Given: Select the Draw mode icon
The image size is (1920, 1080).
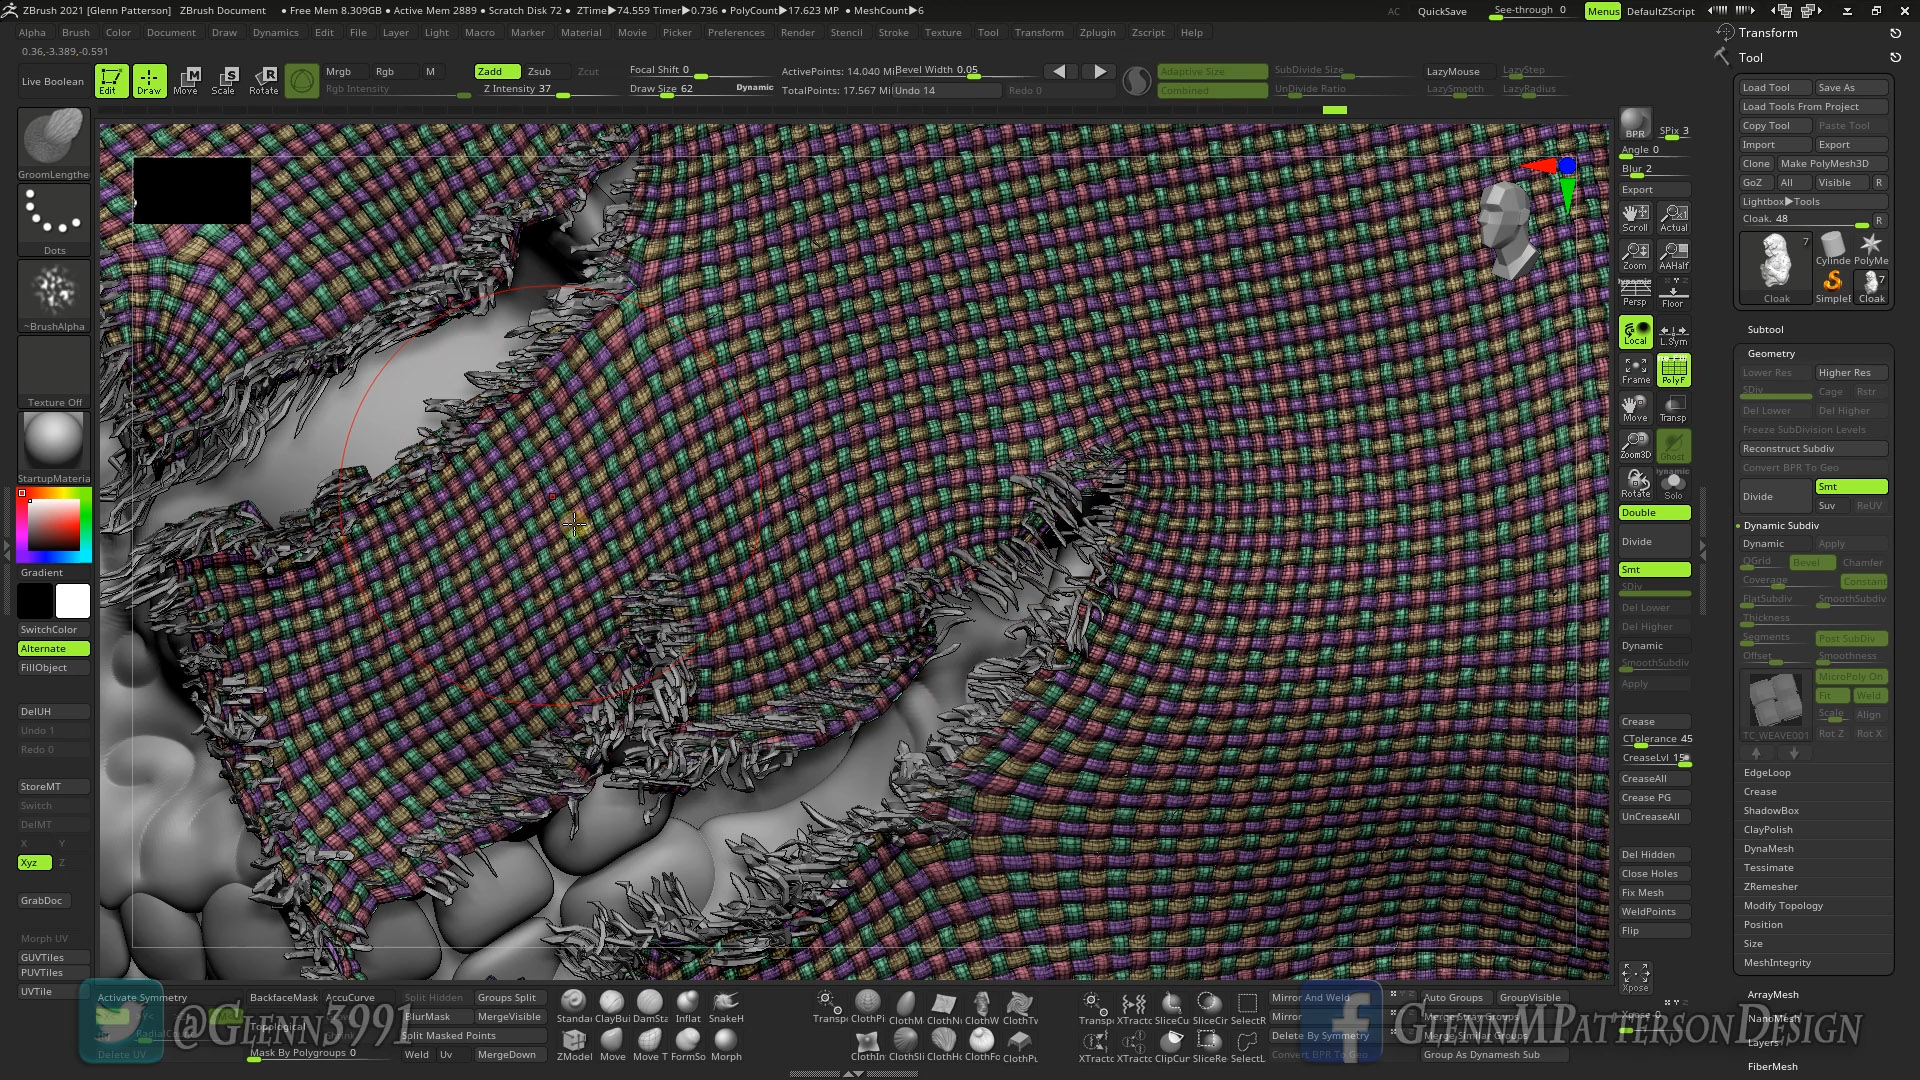Looking at the screenshot, I should coord(149,80).
